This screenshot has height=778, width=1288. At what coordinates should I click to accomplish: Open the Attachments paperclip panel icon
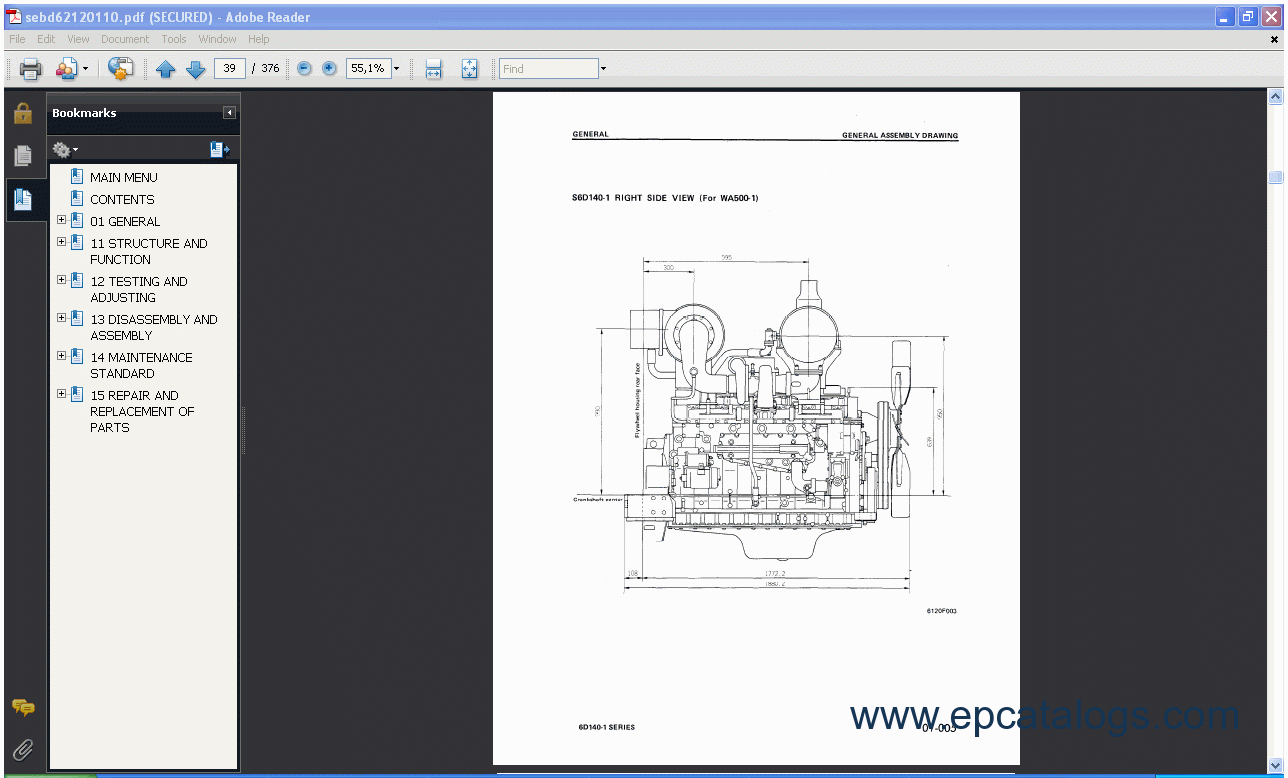[x=23, y=749]
